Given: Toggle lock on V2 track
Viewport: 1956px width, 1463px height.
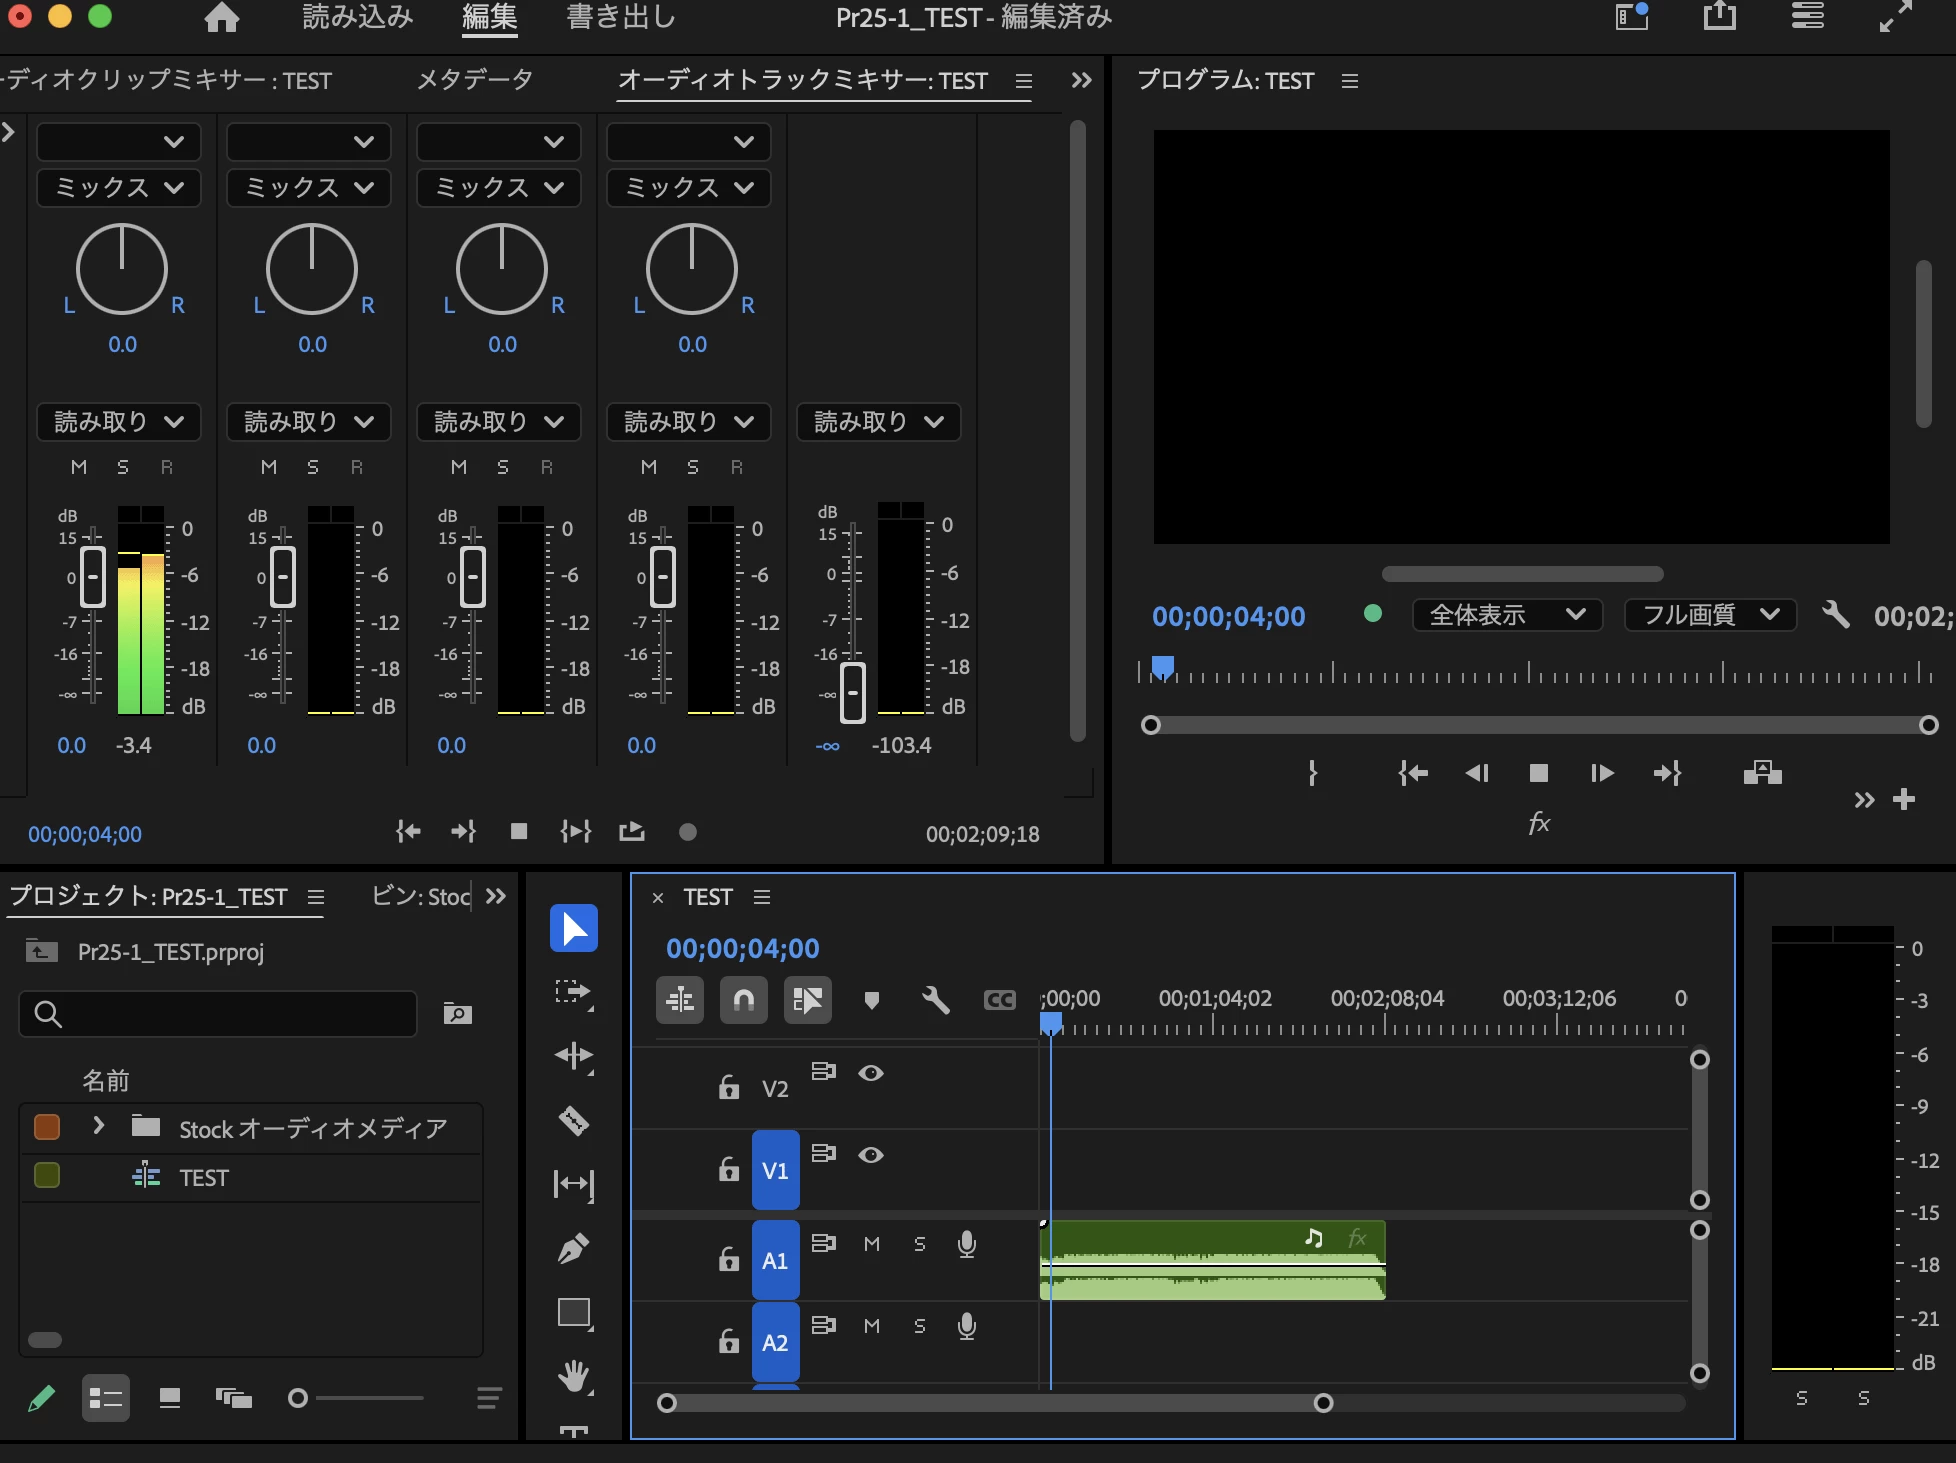Looking at the screenshot, I should 729,1087.
